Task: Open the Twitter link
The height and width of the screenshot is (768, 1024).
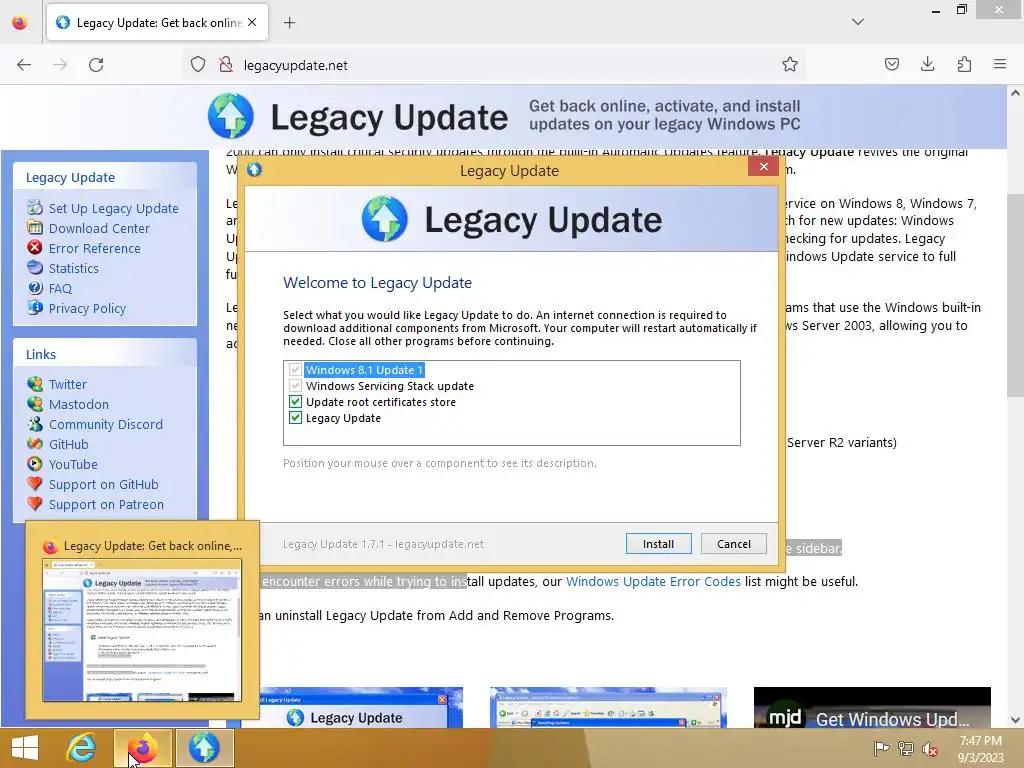Action: point(68,385)
